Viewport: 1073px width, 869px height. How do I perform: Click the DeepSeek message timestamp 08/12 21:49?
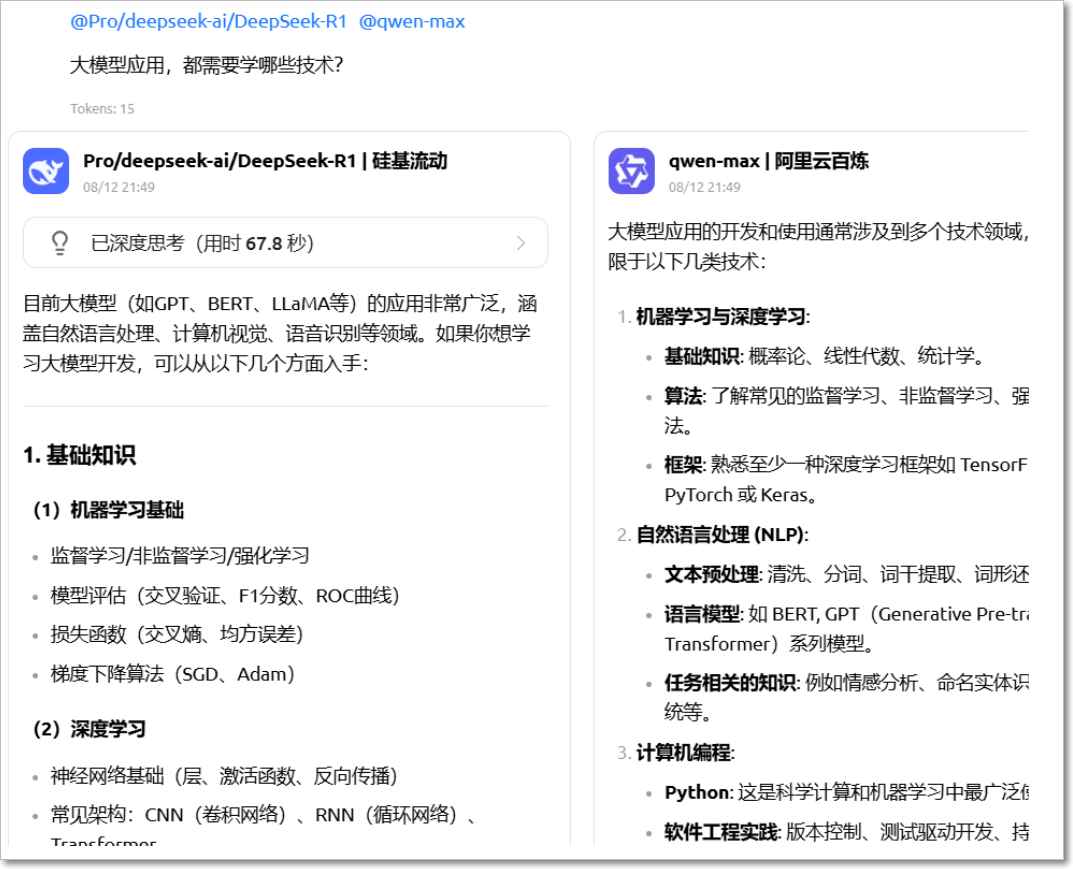click(x=119, y=187)
